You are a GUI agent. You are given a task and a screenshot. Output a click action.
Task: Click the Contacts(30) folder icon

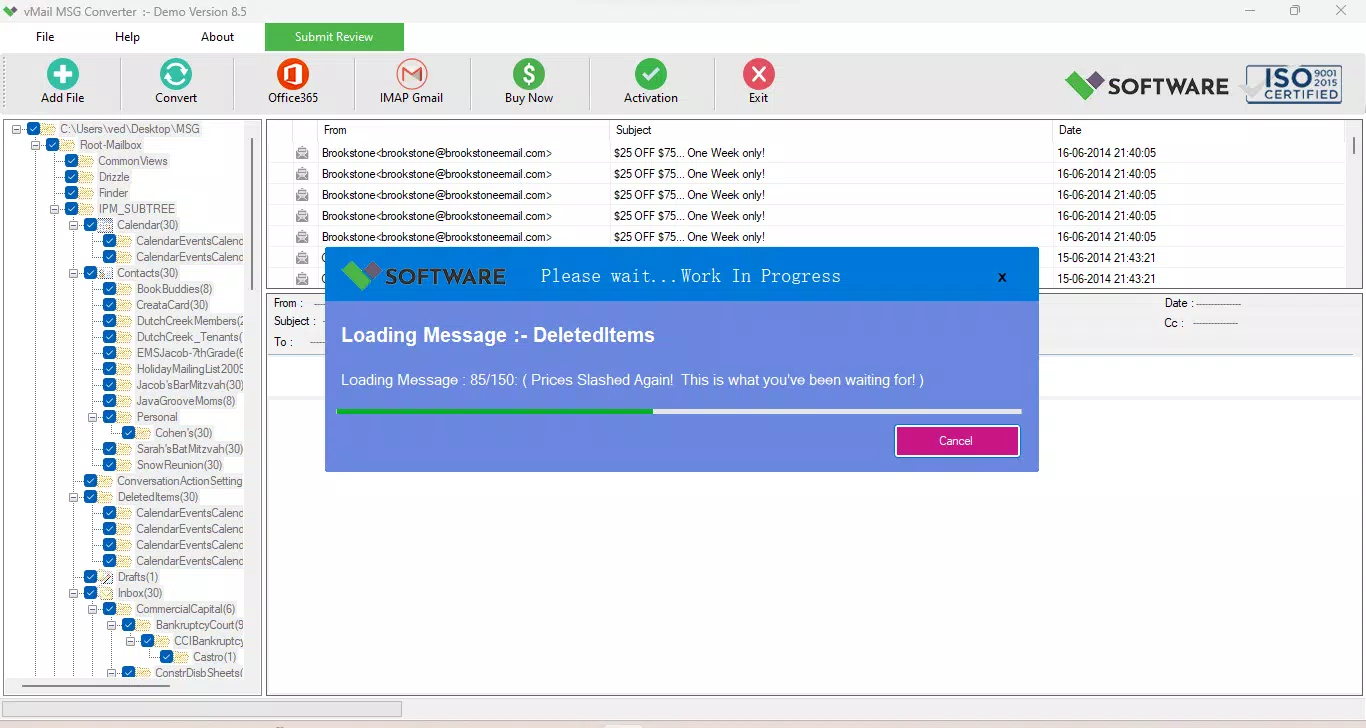point(106,273)
